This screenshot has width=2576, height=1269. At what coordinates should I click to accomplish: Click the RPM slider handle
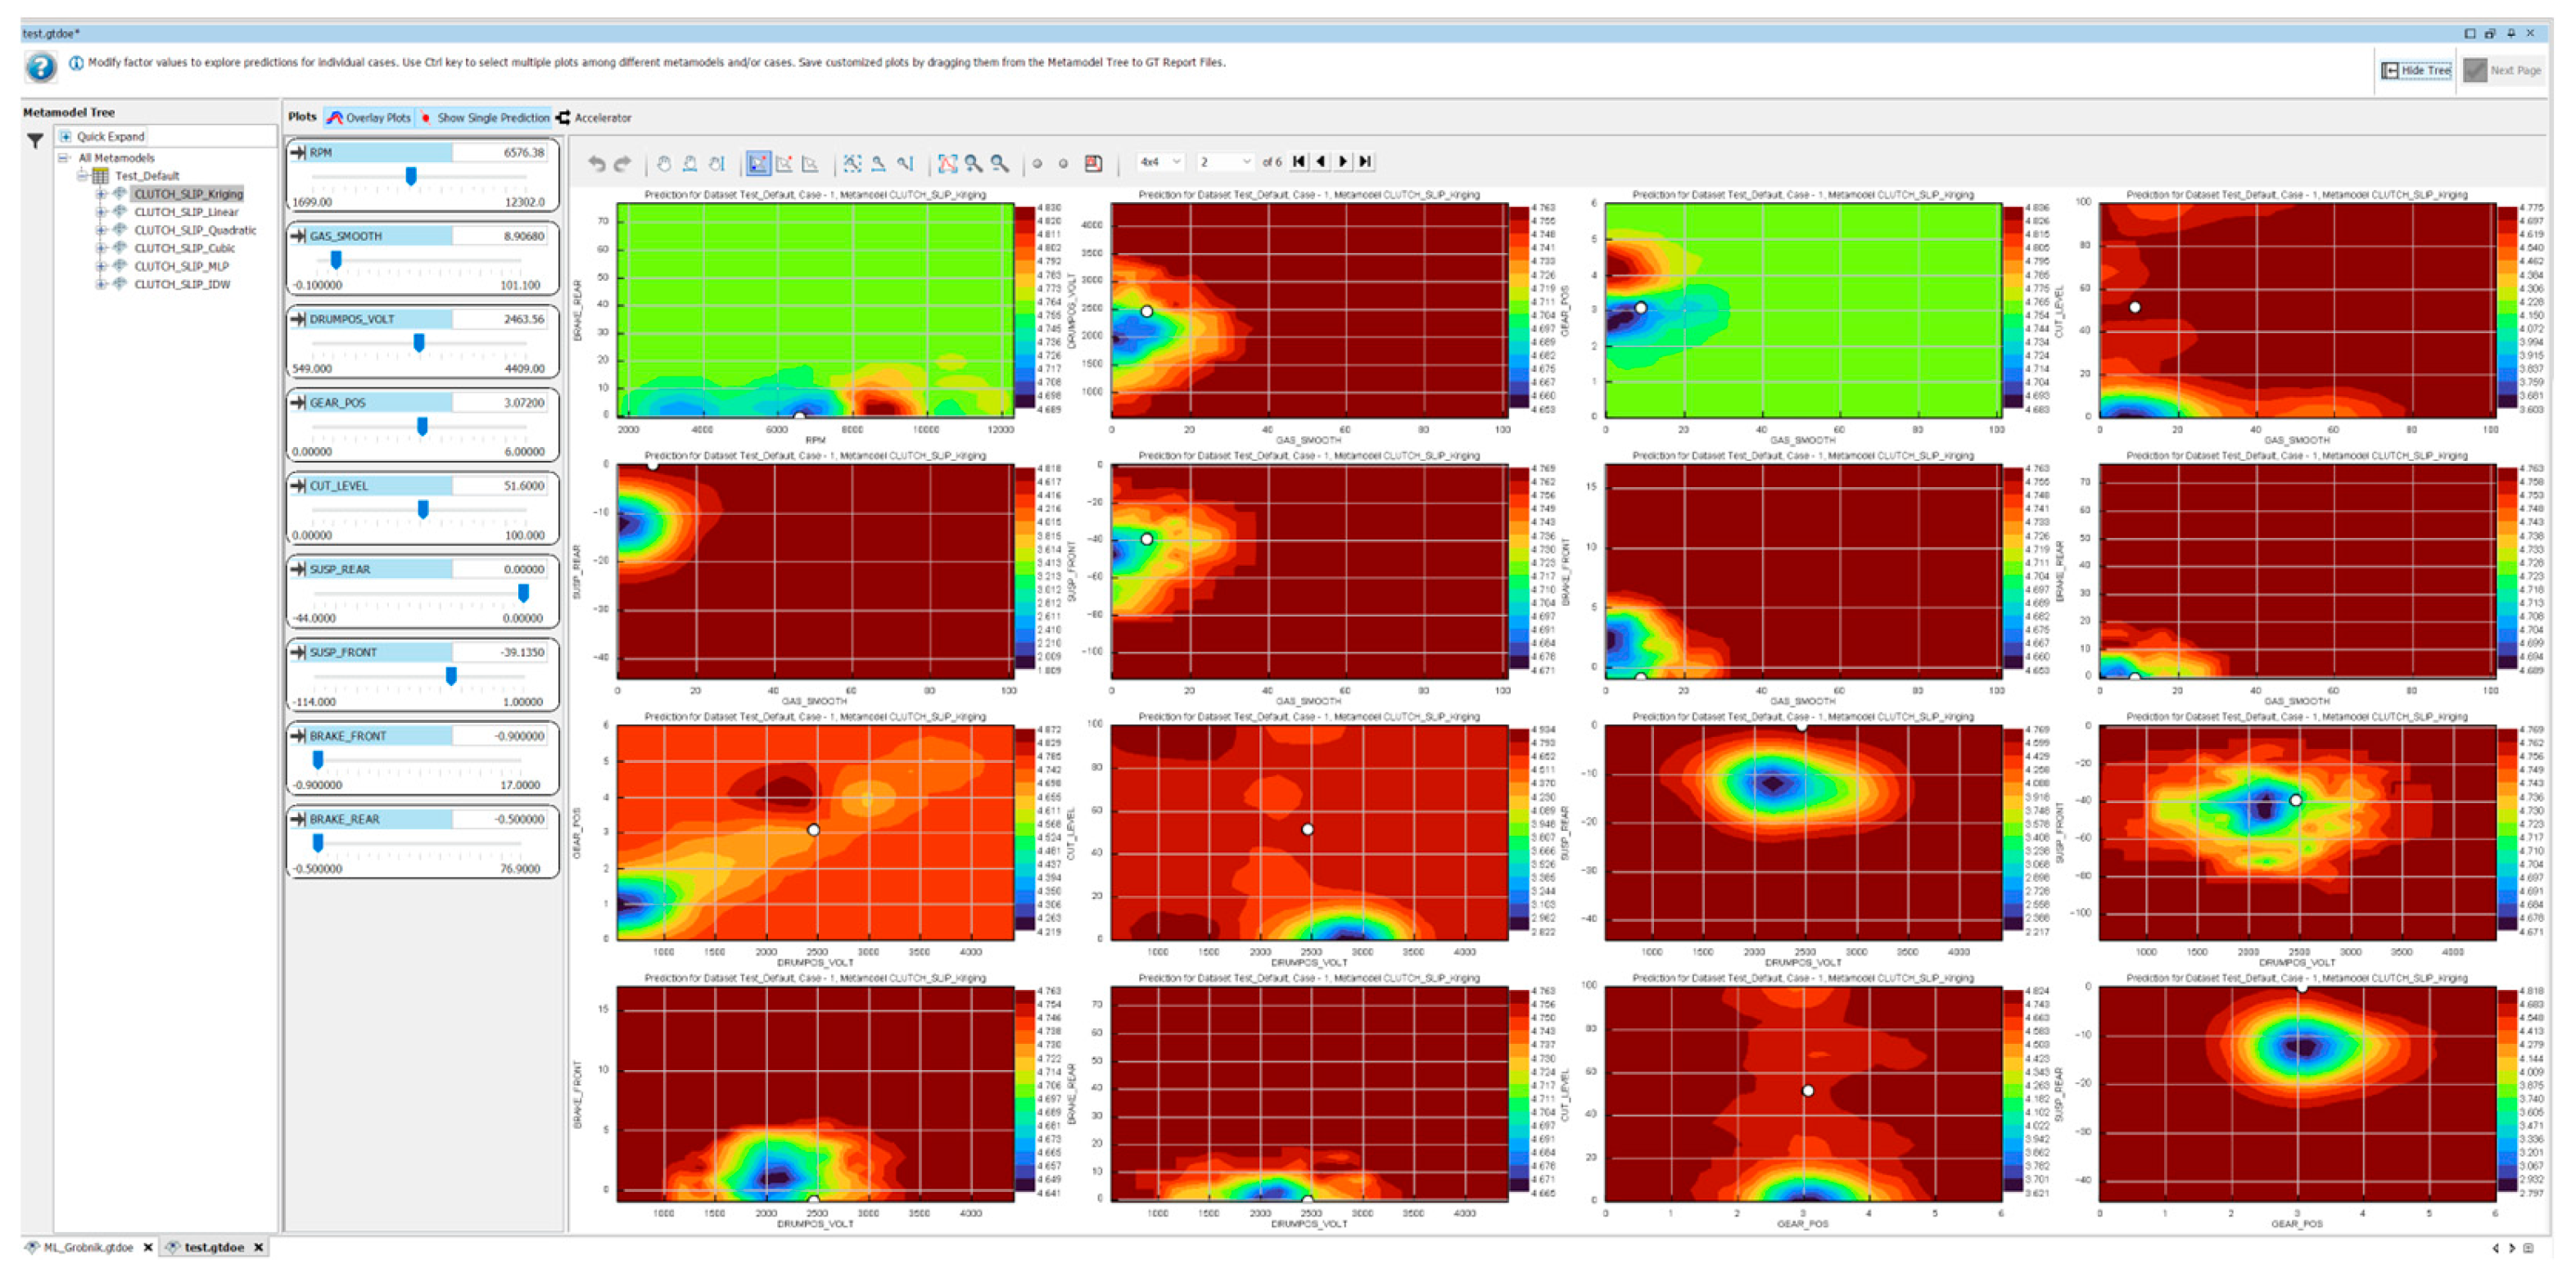click(411, 177)
